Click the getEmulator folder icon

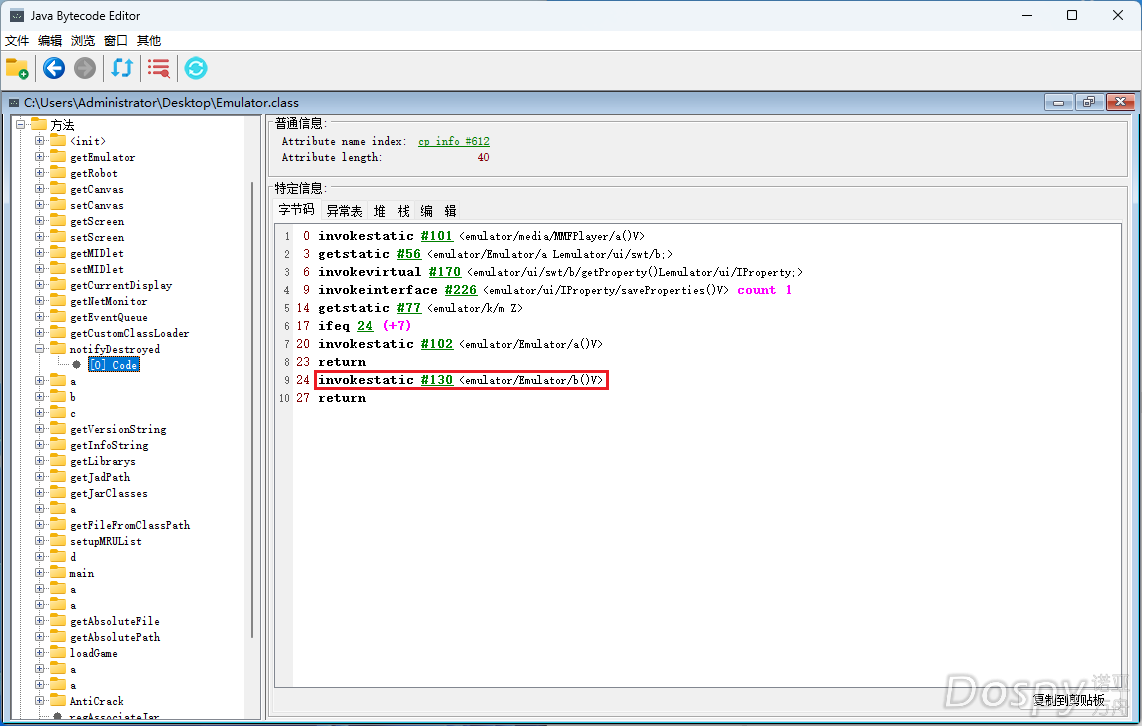pos(58,157)
